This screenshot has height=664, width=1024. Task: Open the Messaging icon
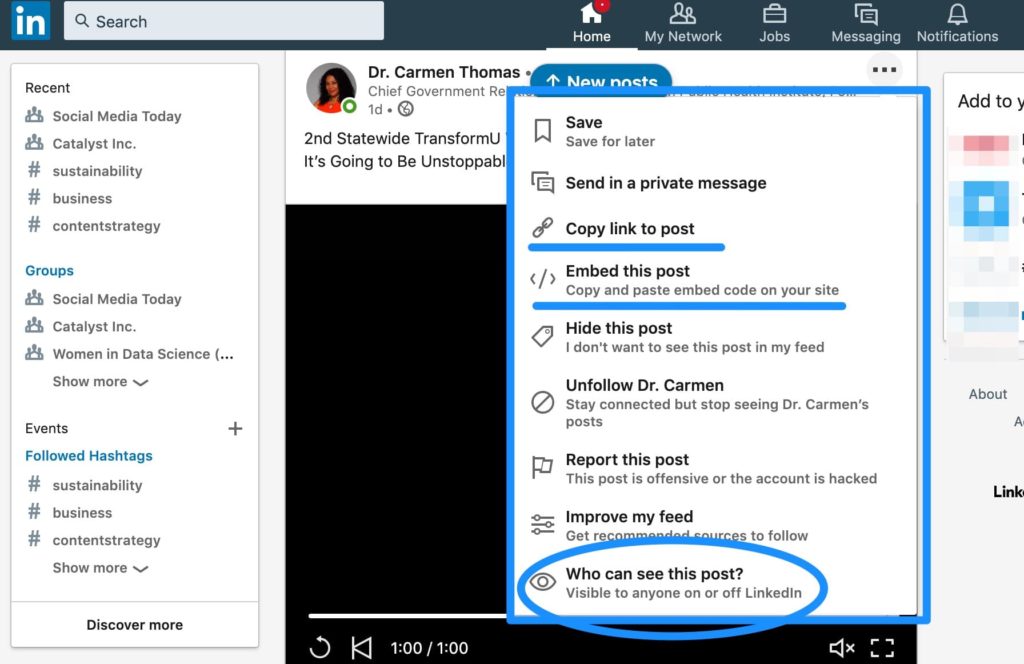pos(866,15)
